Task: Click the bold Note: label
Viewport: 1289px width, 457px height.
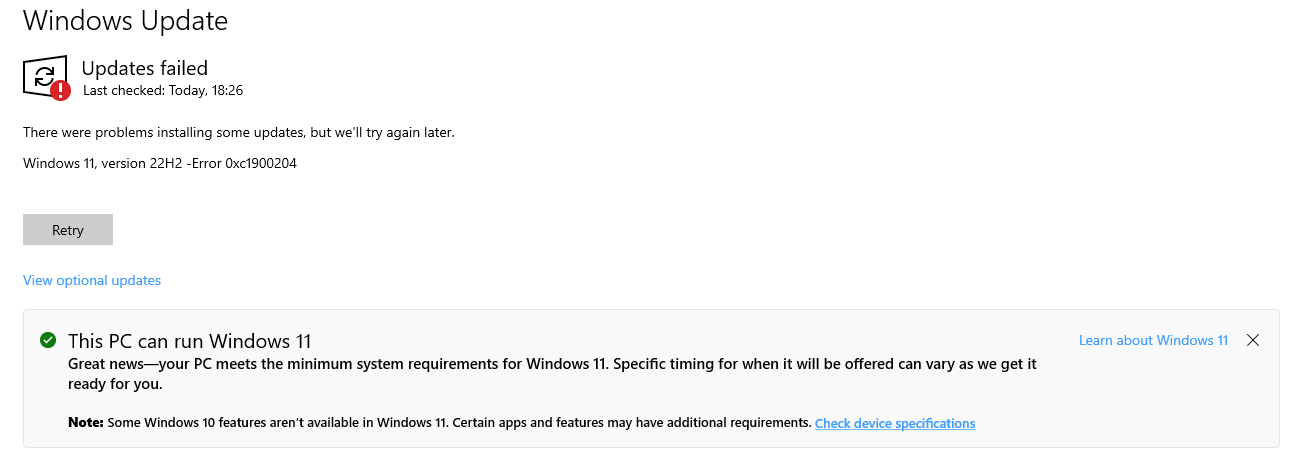Action: tap(85, 423)
